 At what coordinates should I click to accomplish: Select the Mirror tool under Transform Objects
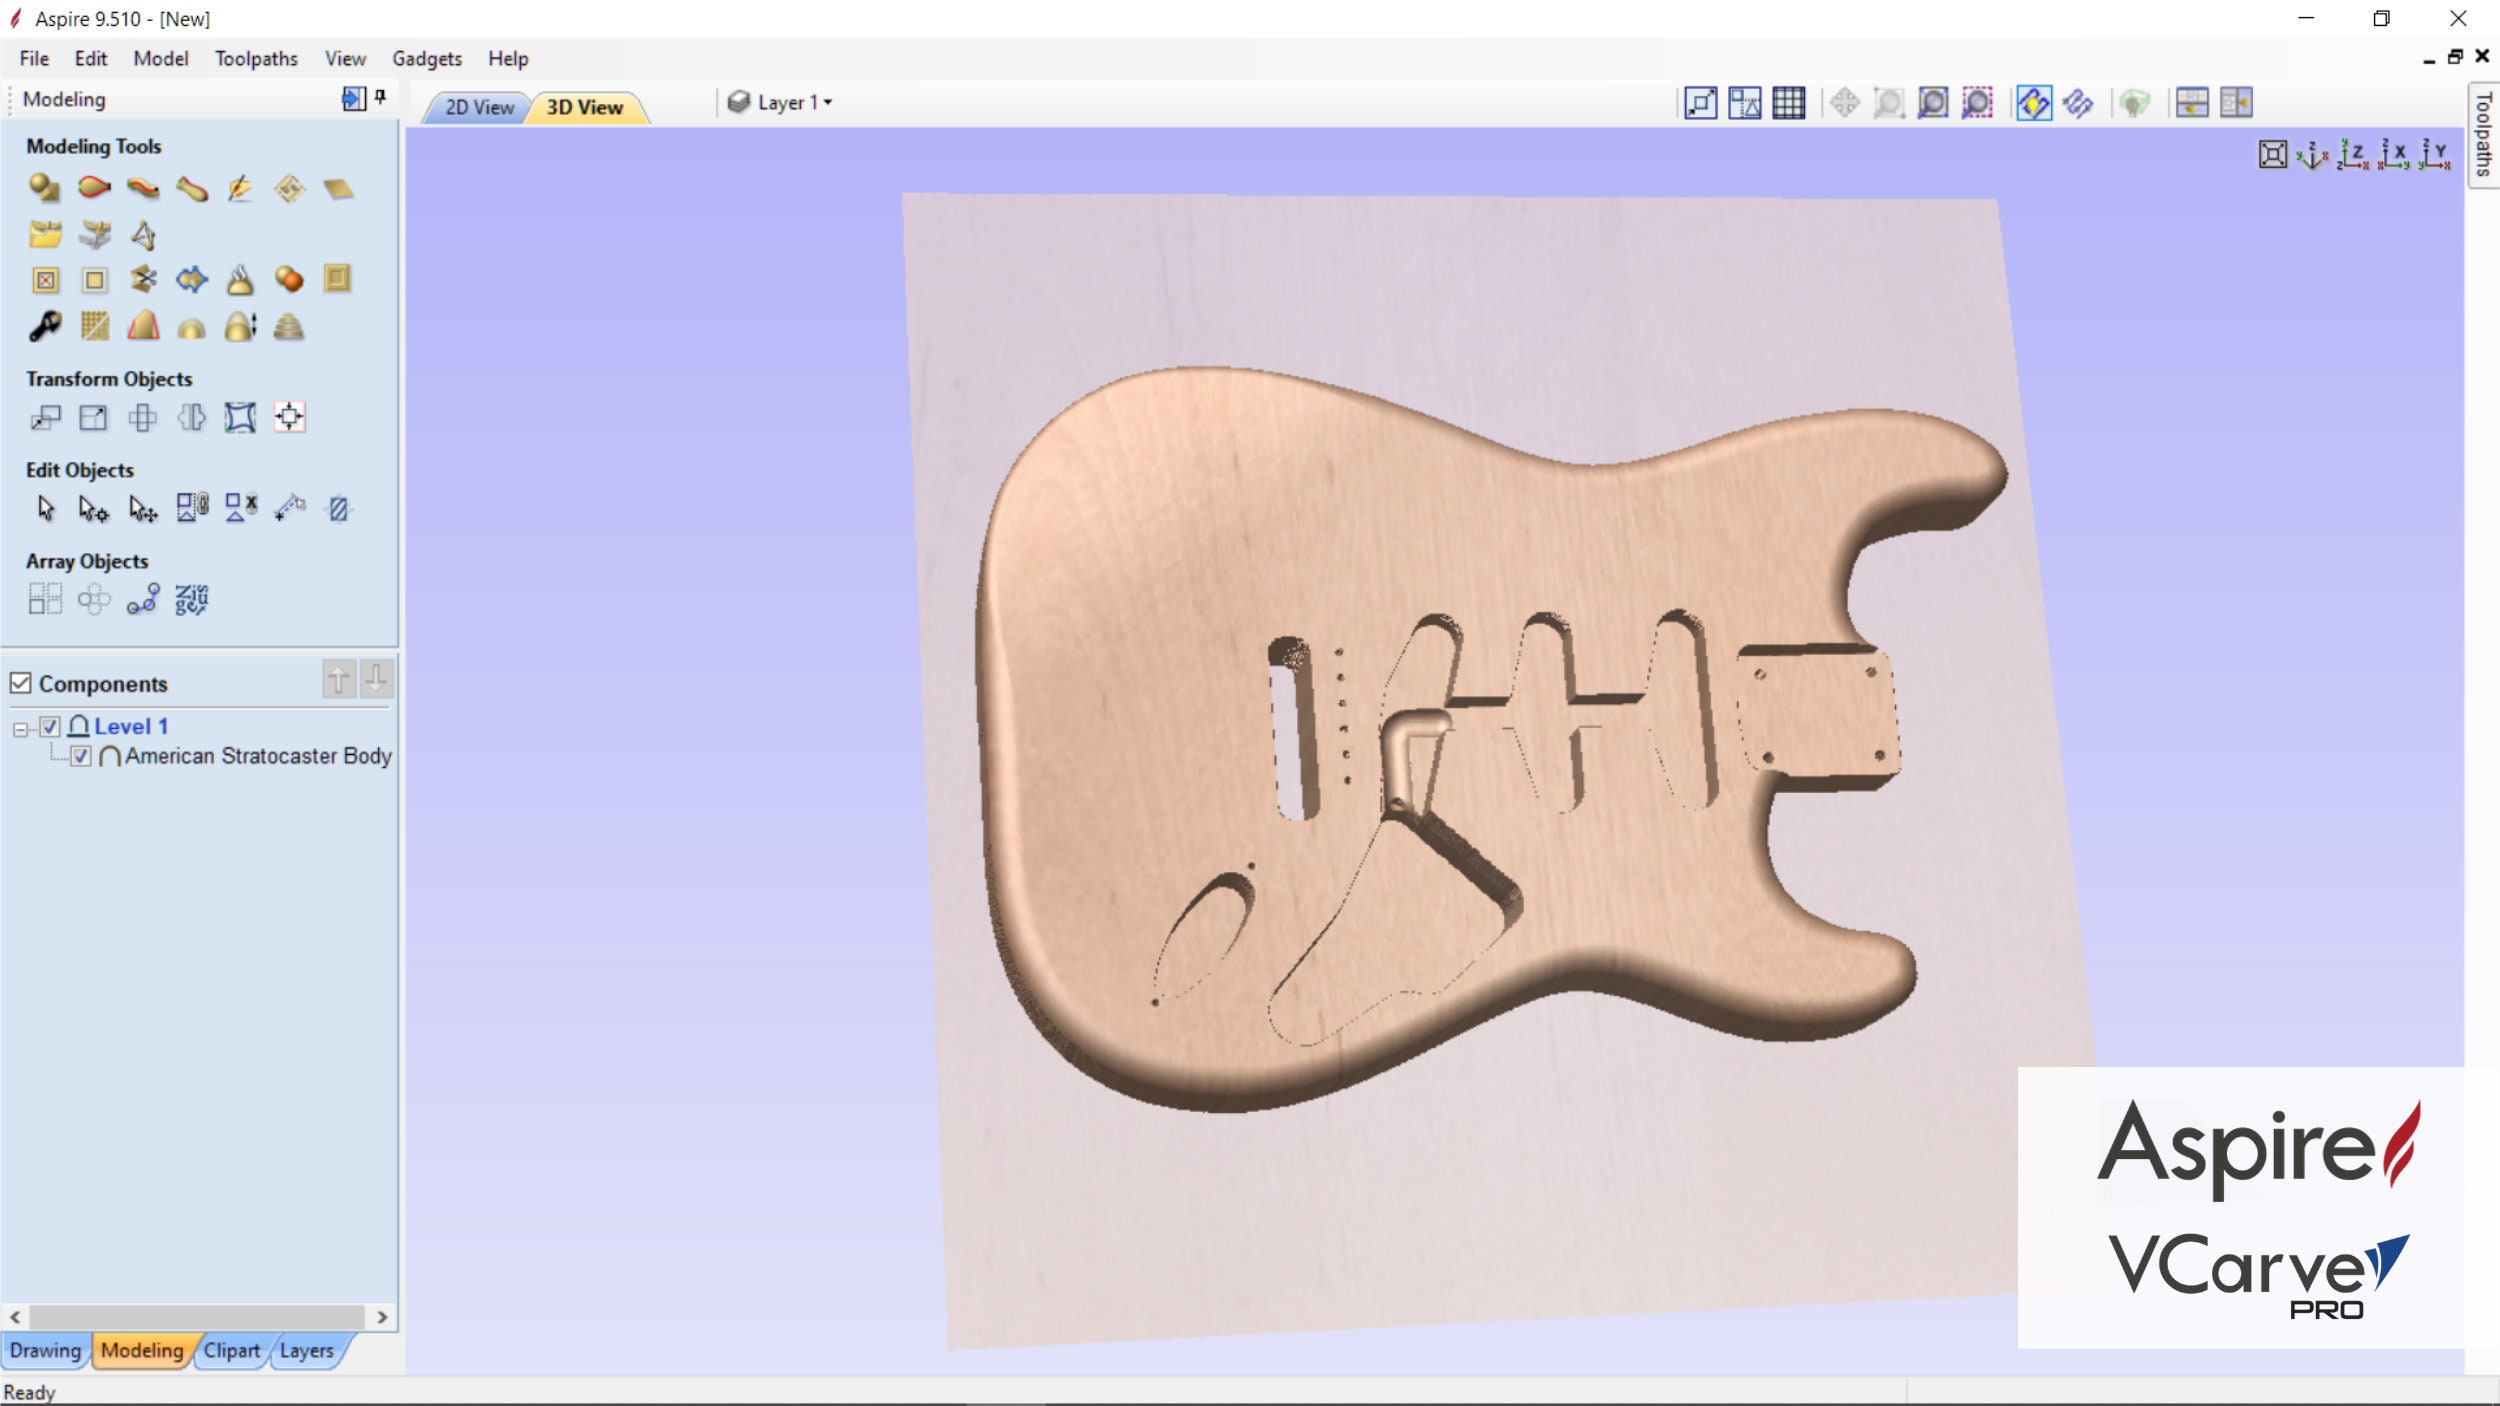click(x=193, y=418)
